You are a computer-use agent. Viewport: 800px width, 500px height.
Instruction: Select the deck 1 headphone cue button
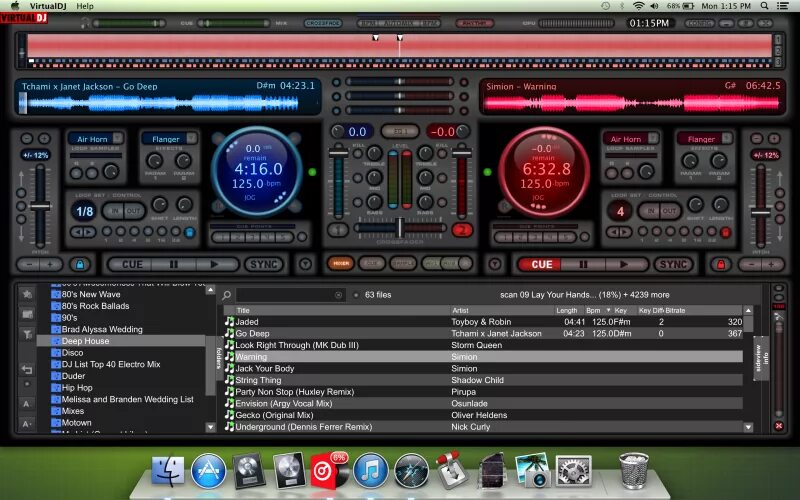click(x=338, y=230)
